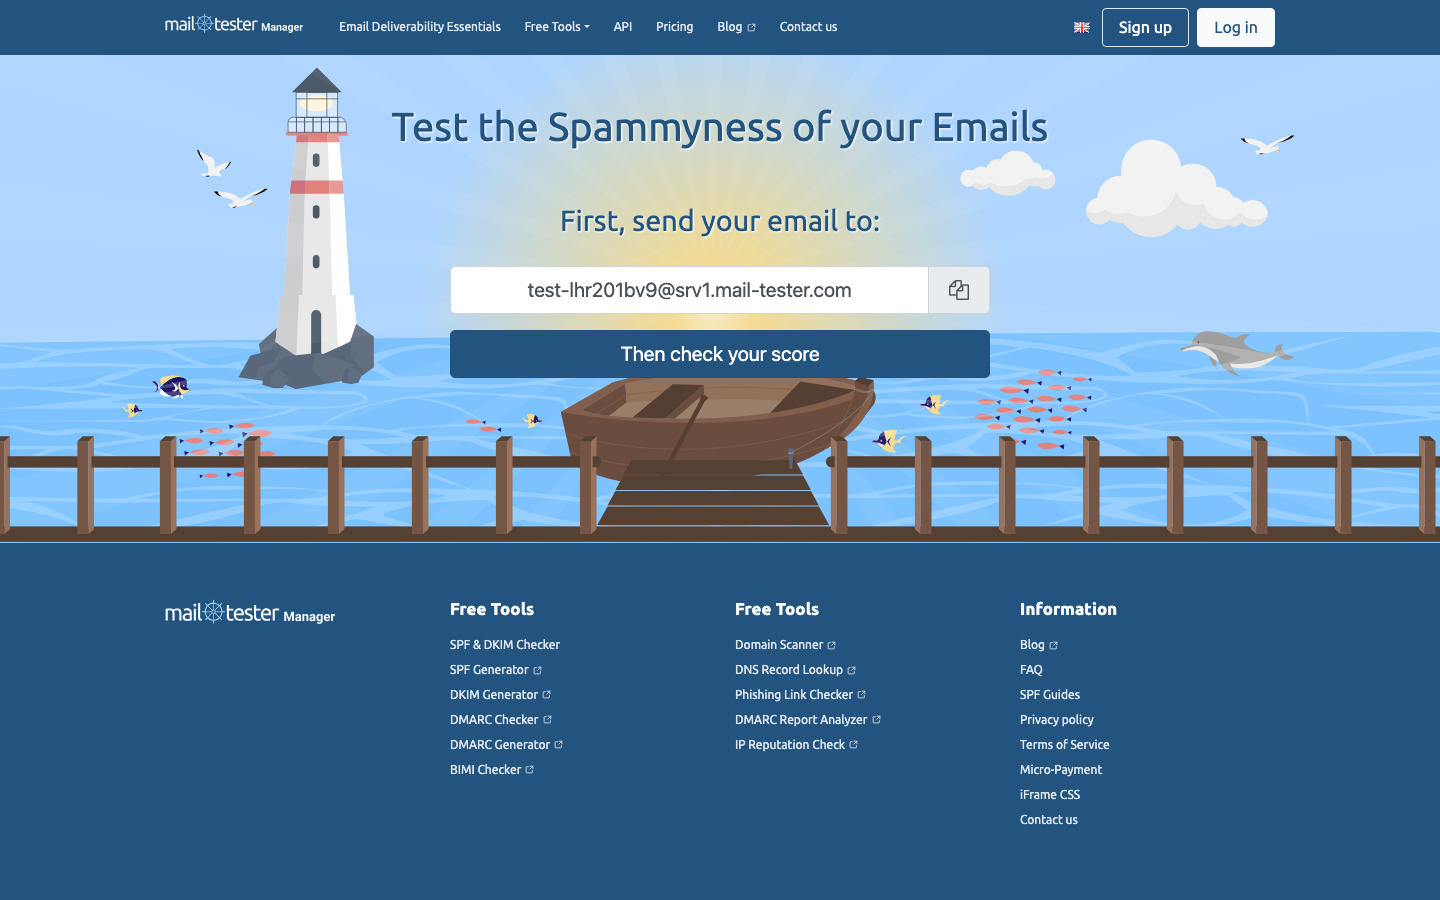The image size is (1440, 900).
Task: Open Privacy policy footer link
Action: click(x=1057, y=720)
